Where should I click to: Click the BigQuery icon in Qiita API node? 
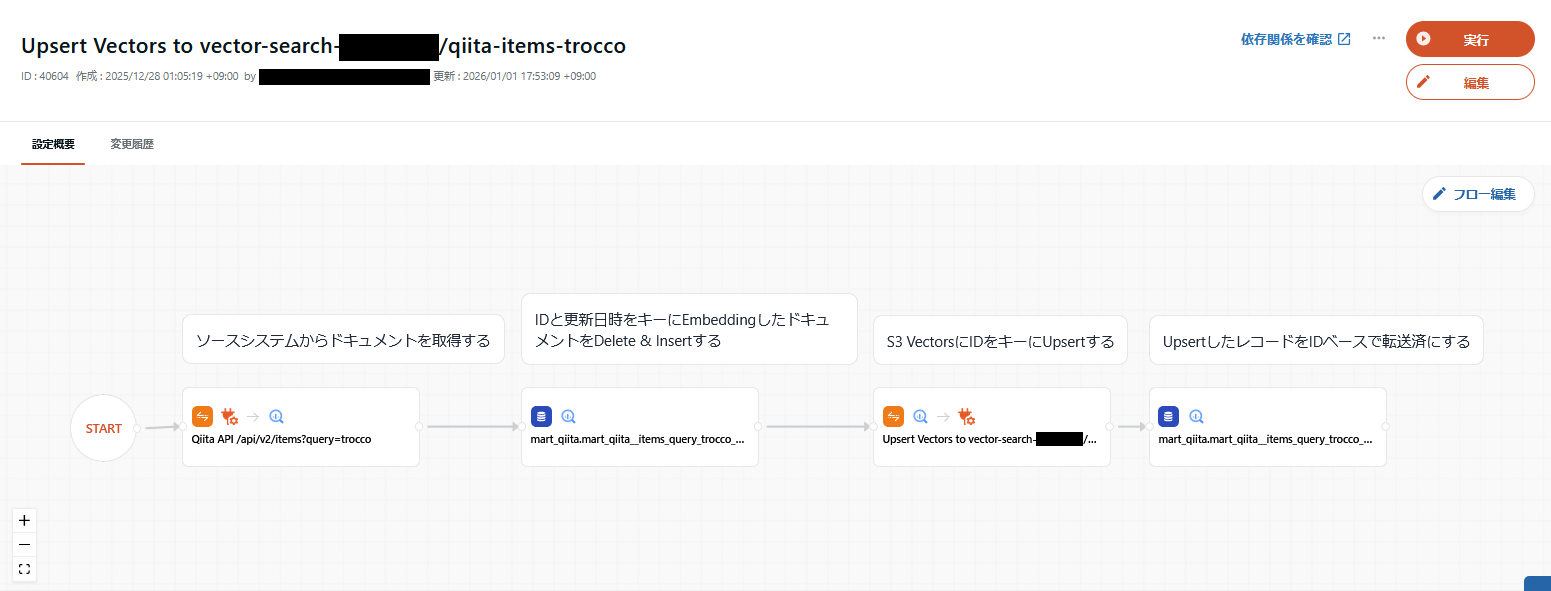pyautogui.click(x=277, y=417)
